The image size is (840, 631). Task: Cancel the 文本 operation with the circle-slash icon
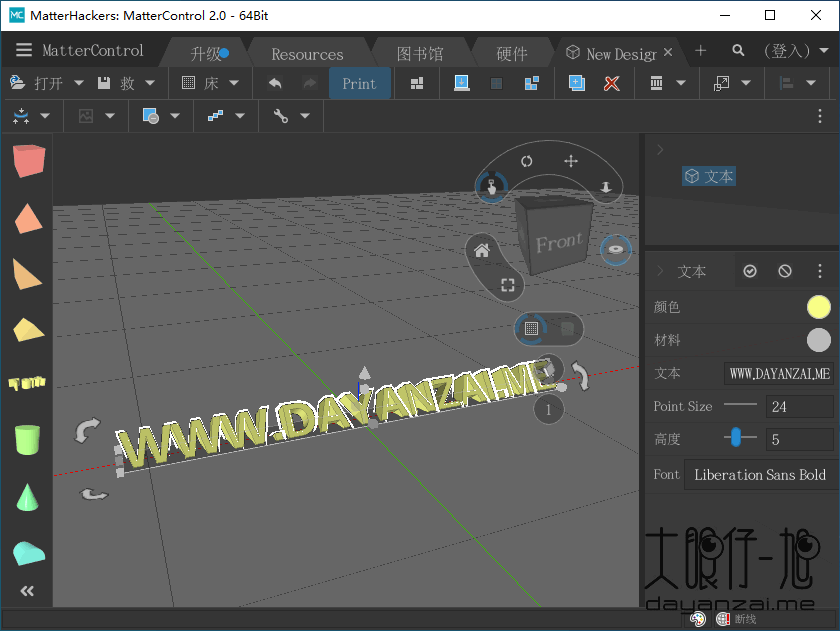coord(785,271)
